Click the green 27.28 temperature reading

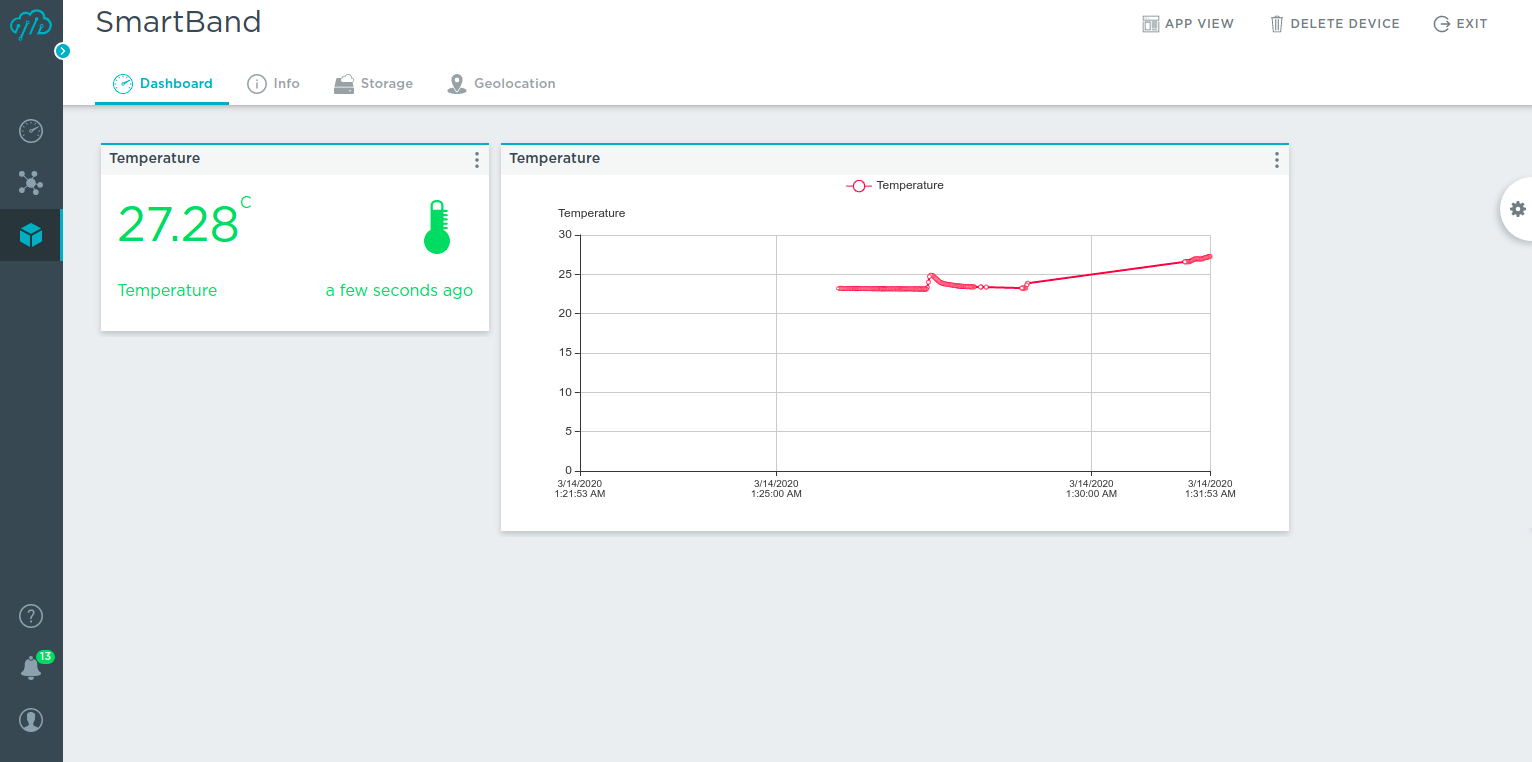179,224
